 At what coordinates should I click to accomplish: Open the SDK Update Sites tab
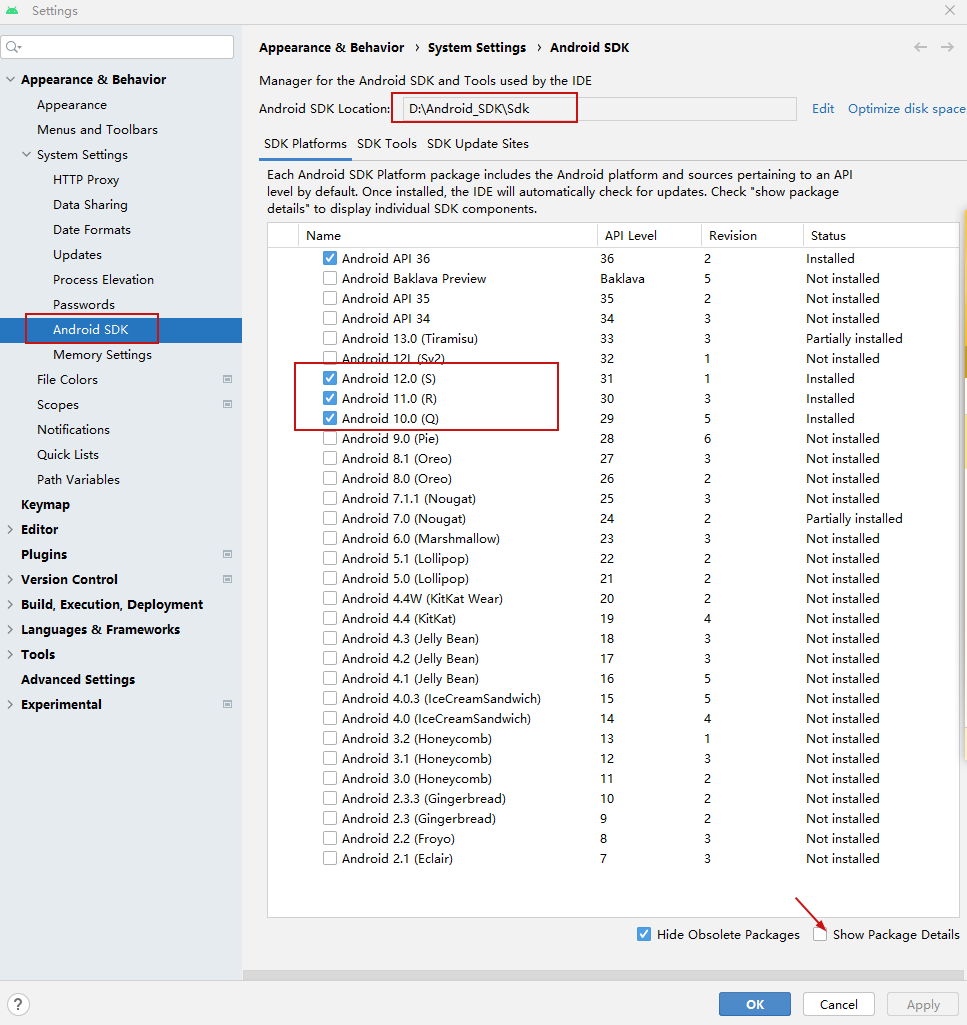(x=478, y=144)
